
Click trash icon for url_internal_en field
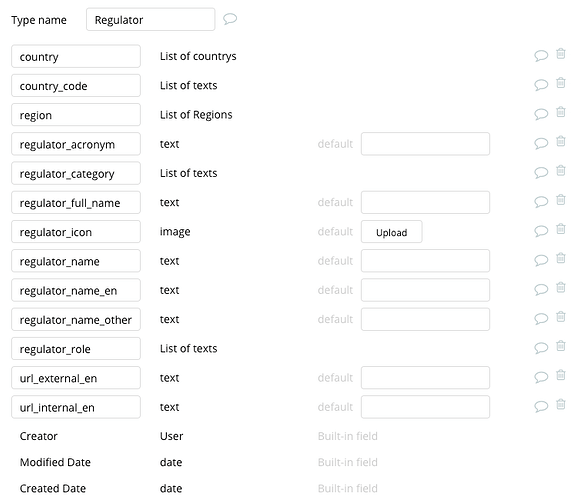(561, 404)
